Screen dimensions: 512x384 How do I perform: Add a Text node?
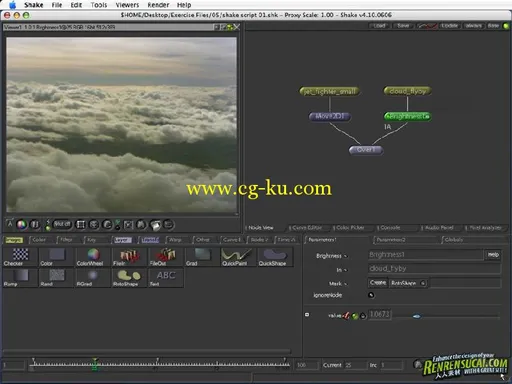(165, 277)
